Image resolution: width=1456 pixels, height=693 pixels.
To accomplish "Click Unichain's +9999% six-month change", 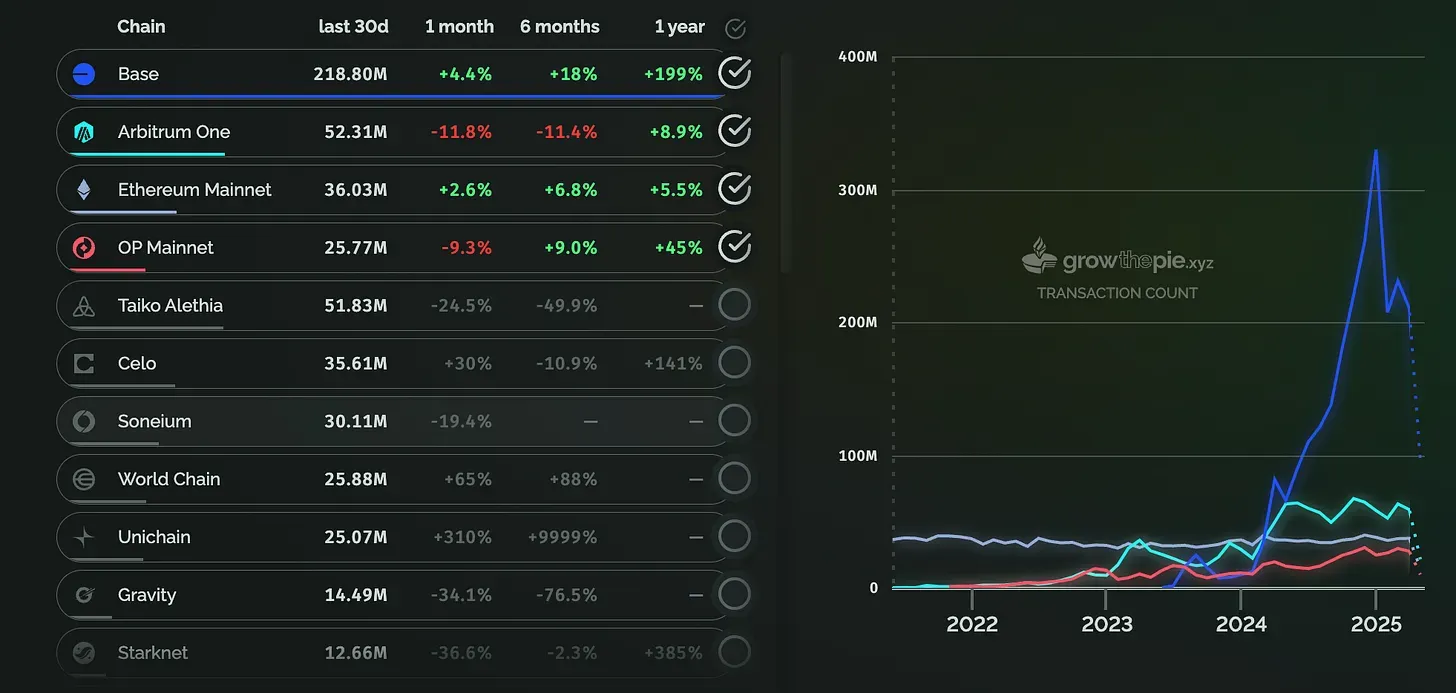I will click(562, 537).
